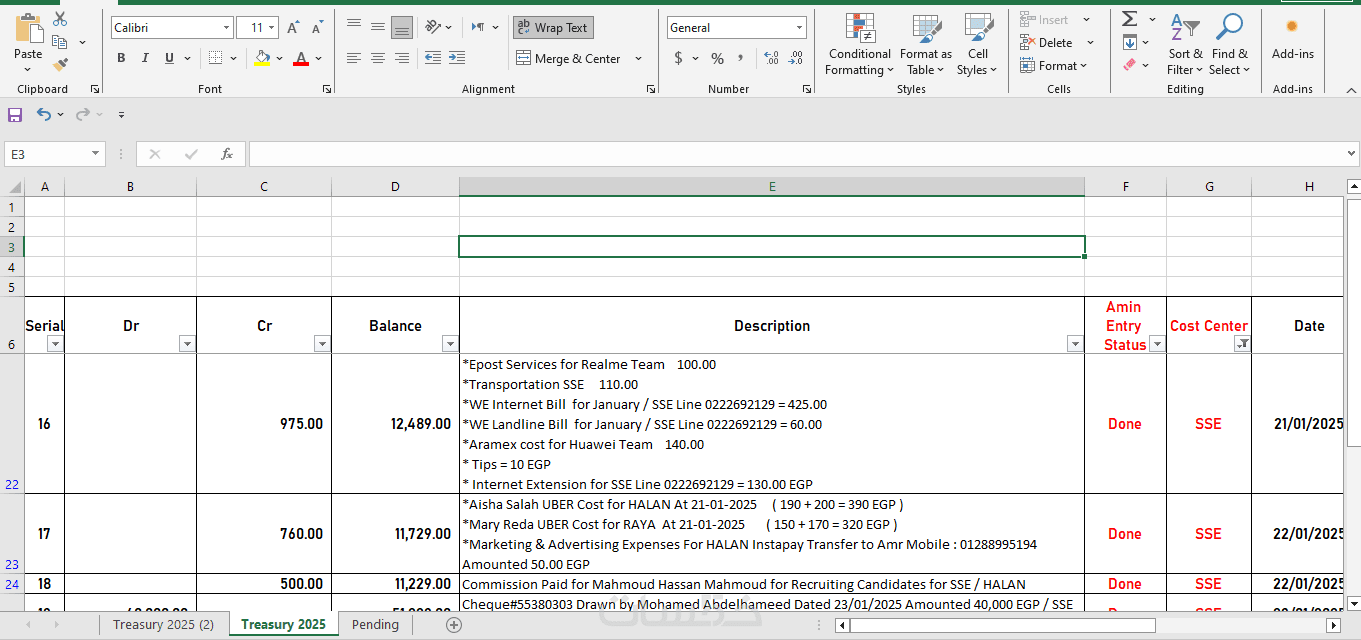Toggle Wrap Text for the cell
The height and width of the screenshot is (640, 1361).
[x=553, y=28]
